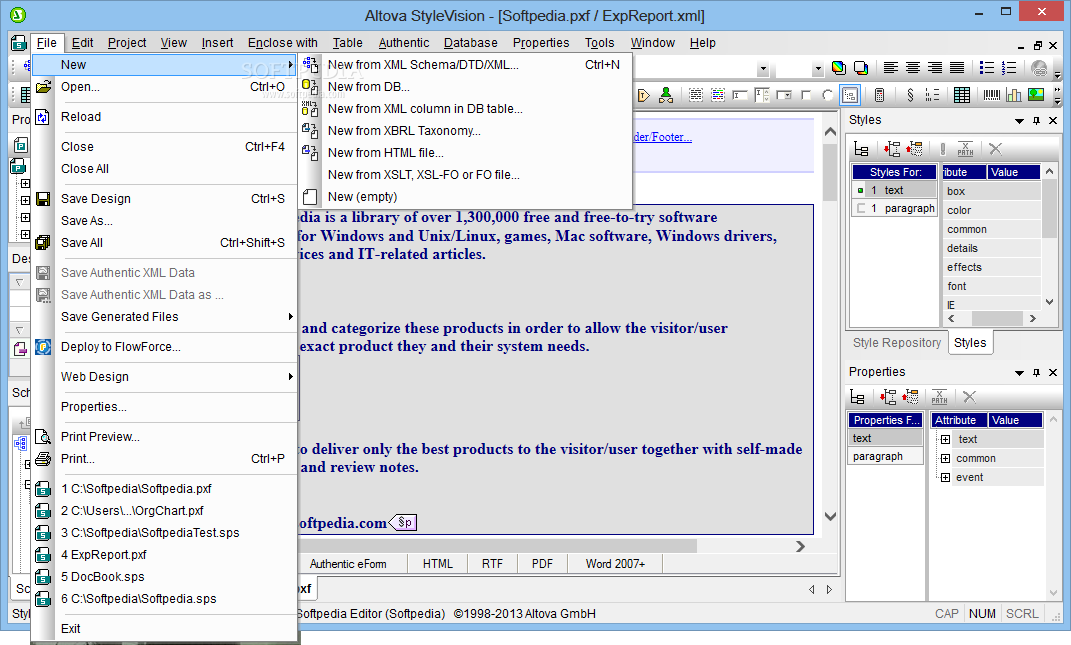This screenshot has width=1071, height=645.
Task: Switch to the Style Repository tab
Action: [x=896, y=343]
